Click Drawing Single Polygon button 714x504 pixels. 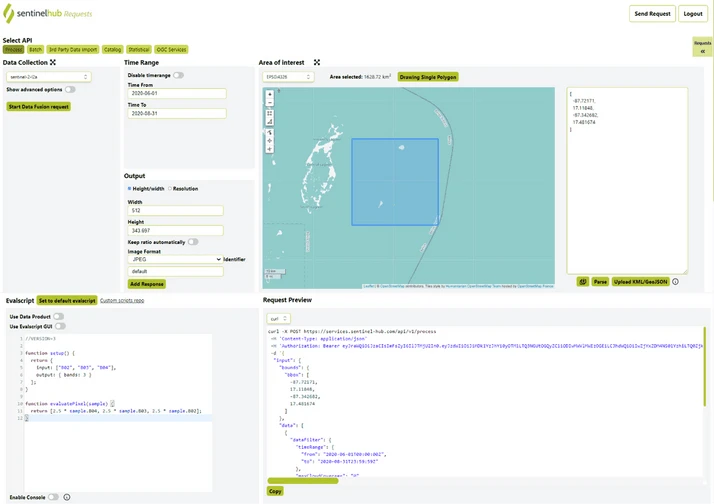[428, 77]
